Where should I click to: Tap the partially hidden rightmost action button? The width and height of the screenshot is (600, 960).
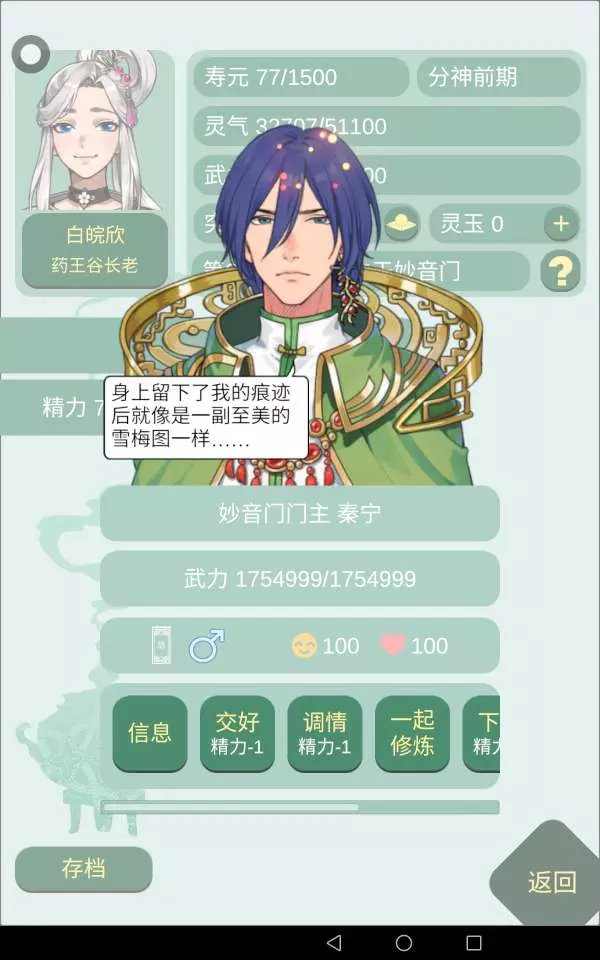pyautogui.click(x=482, y=733)
